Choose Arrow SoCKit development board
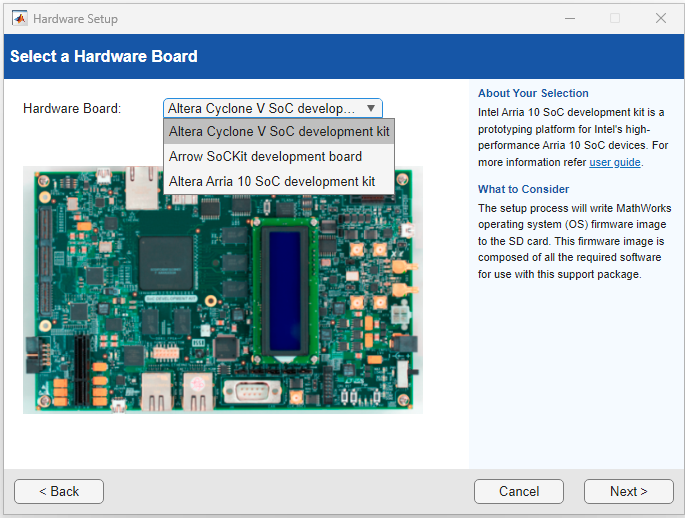Viewport: 685px width, 518px height. (x=265, y=156)
